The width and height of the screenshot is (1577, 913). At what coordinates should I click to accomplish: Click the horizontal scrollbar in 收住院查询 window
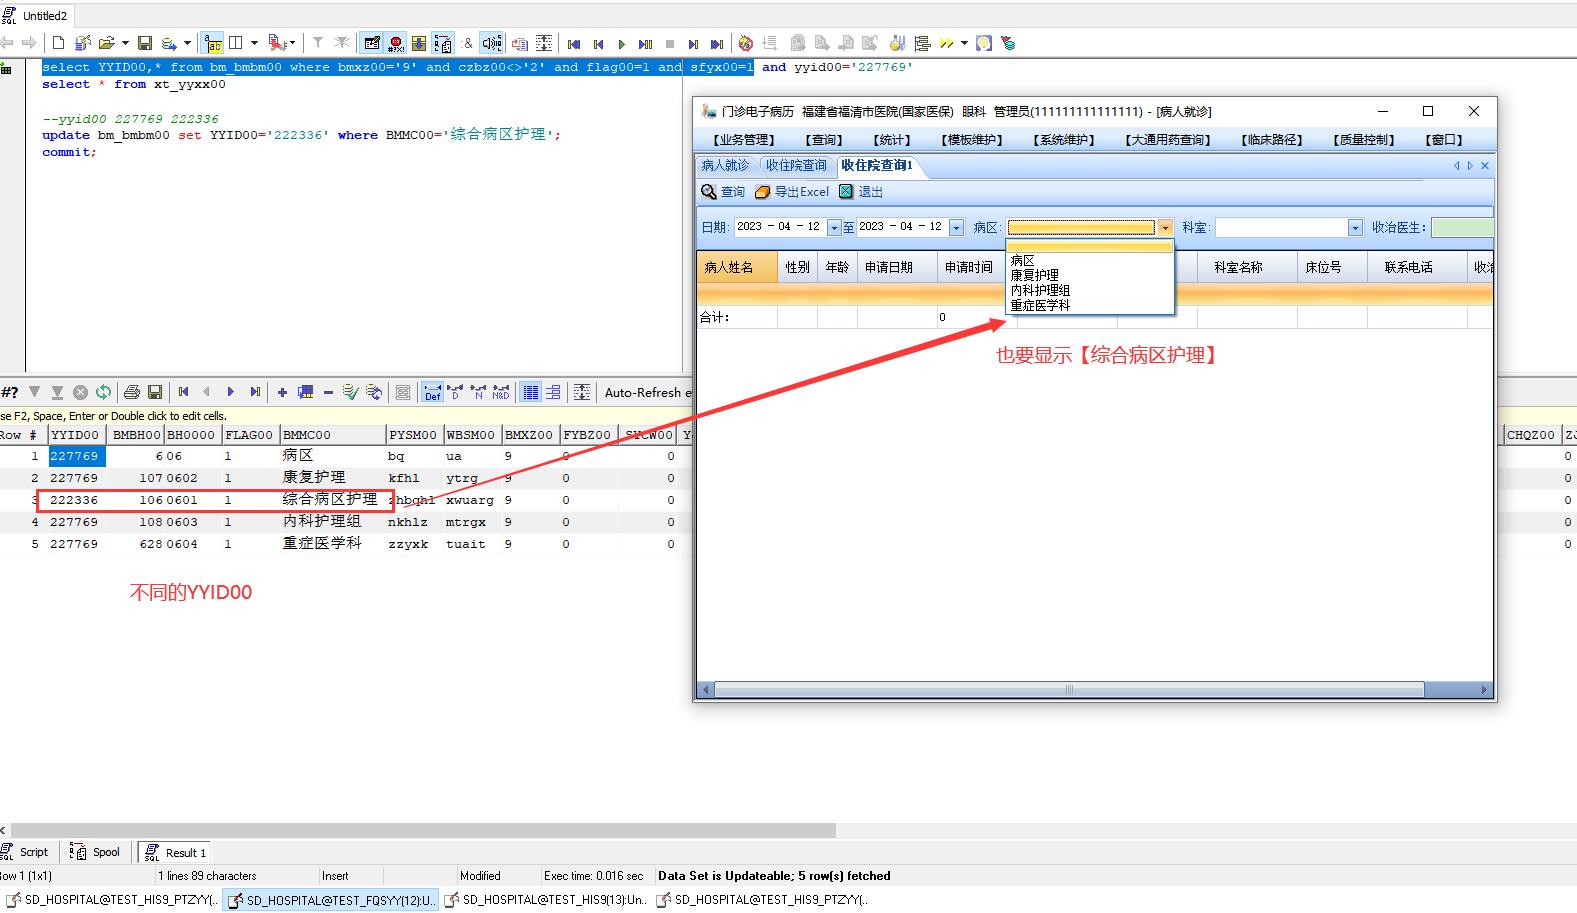(x=1068, y=690)
